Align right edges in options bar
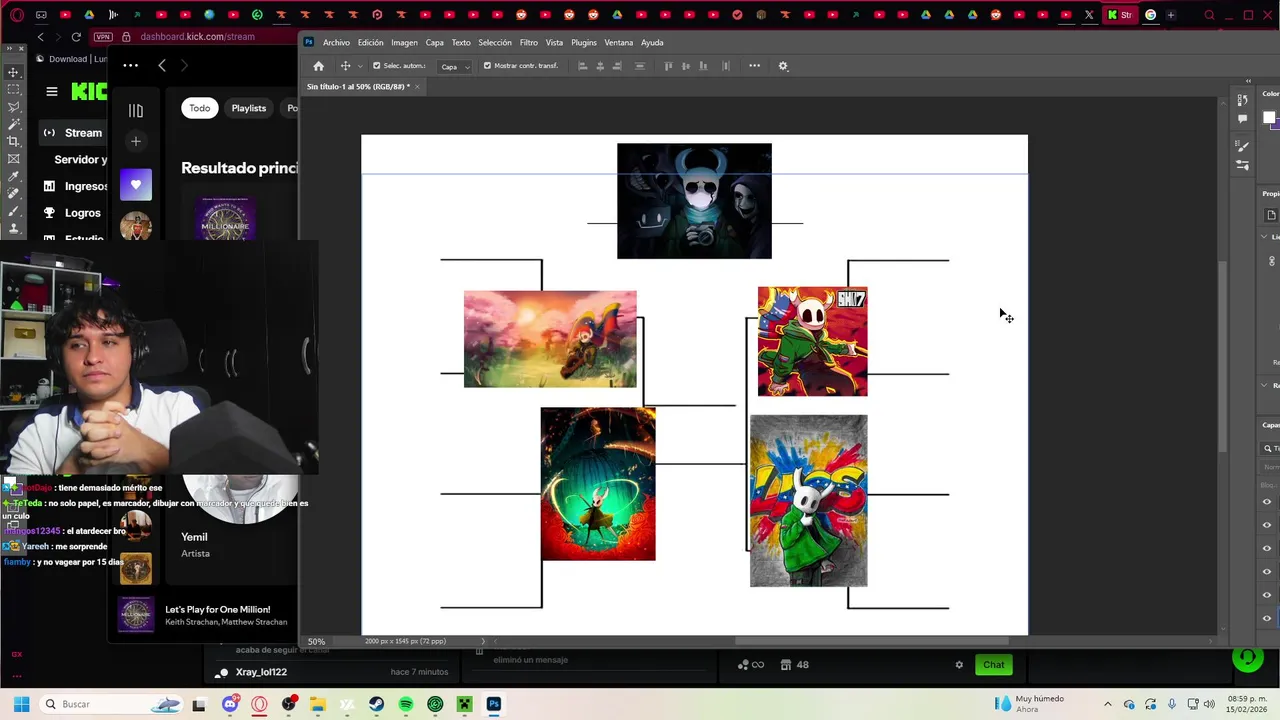 pyautogui.click(x=617, y=66)
